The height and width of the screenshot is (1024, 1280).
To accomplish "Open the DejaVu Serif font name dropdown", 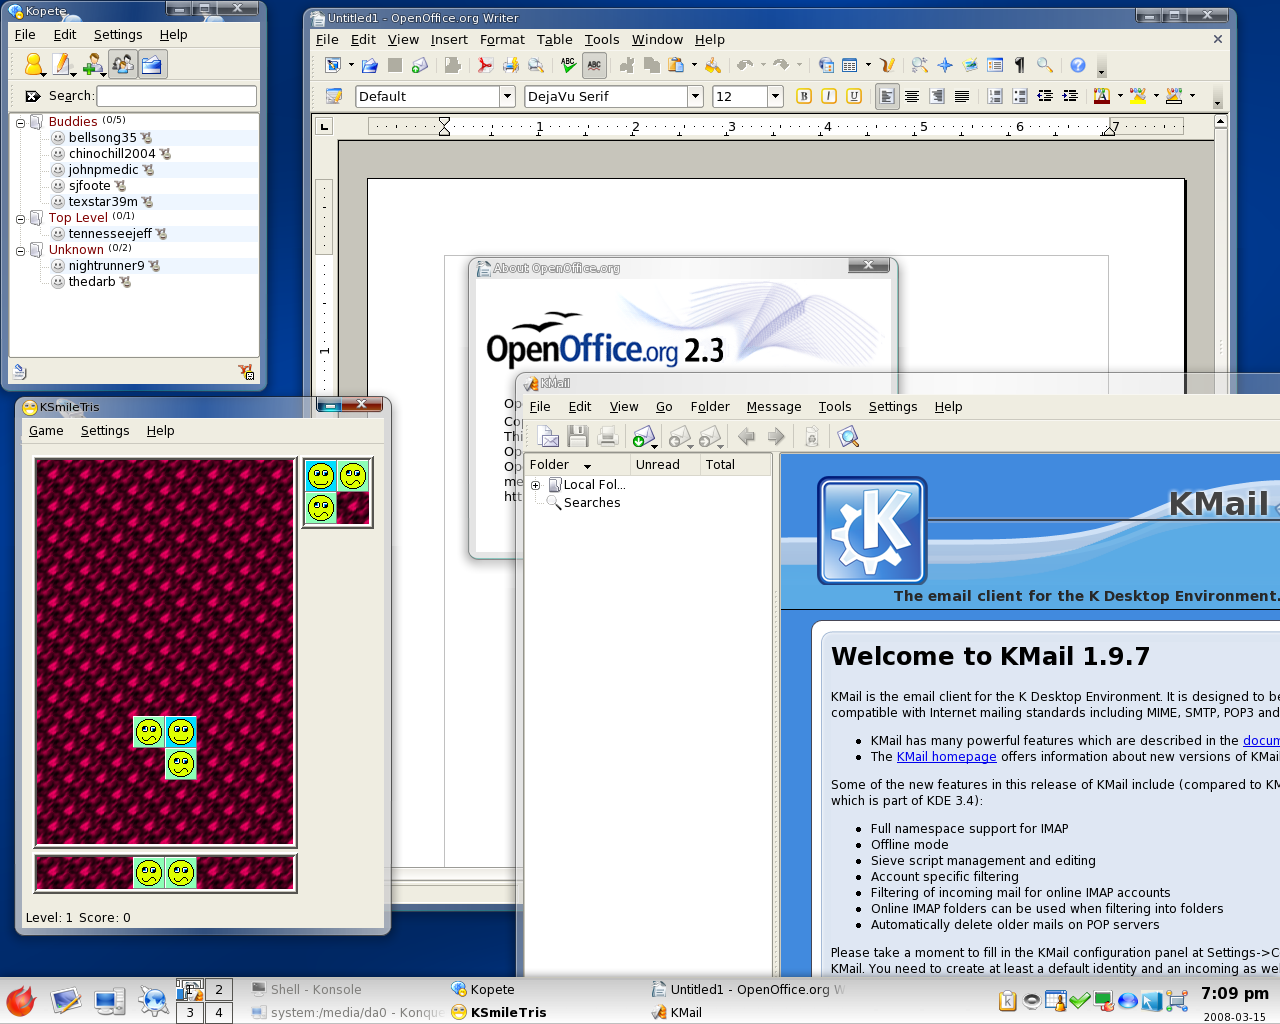I will click(695, 96).
